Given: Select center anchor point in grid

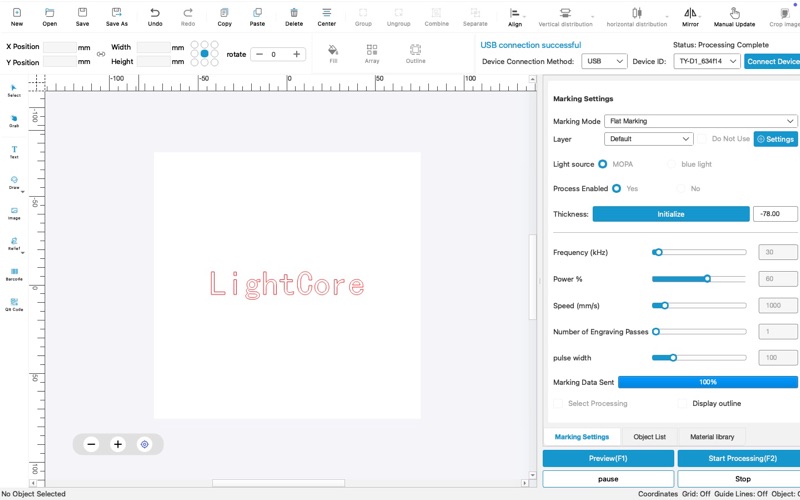Looking at the screenshot, I should point(205,54).
